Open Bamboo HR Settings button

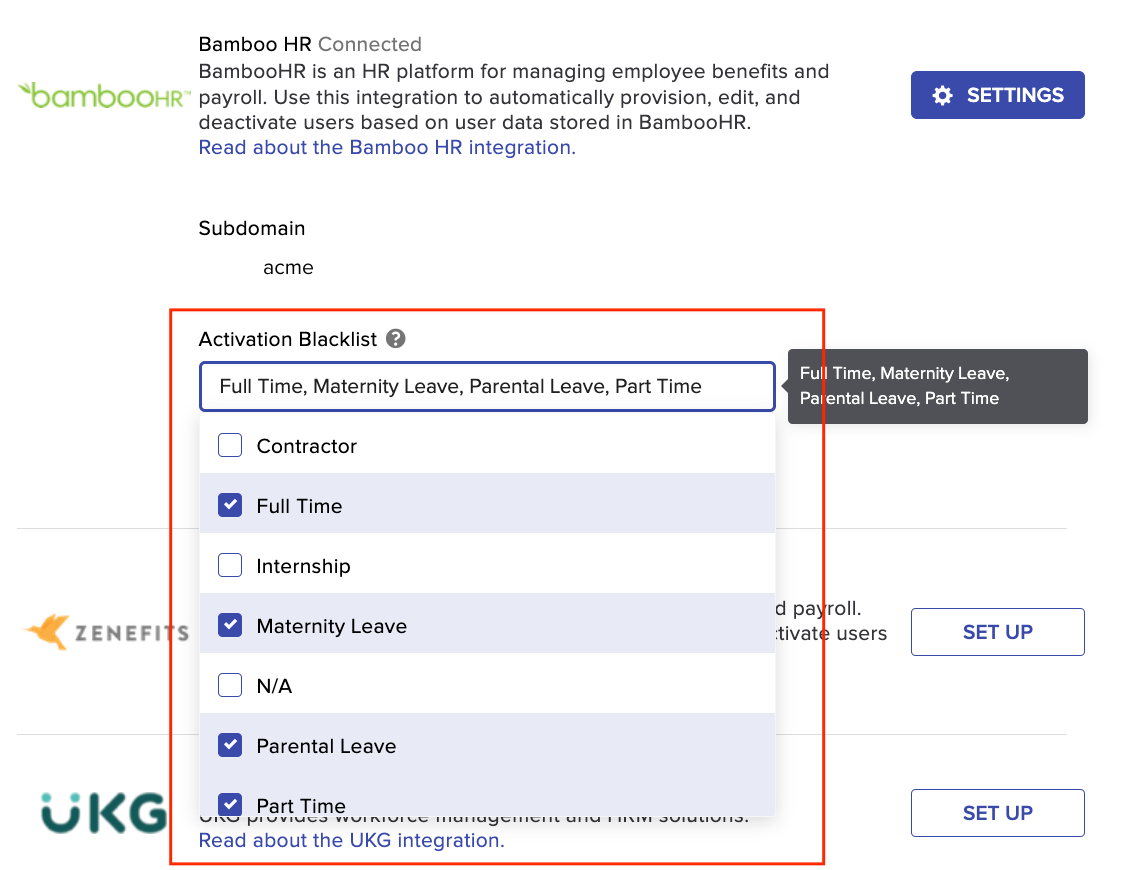click(x=997, y=95)
